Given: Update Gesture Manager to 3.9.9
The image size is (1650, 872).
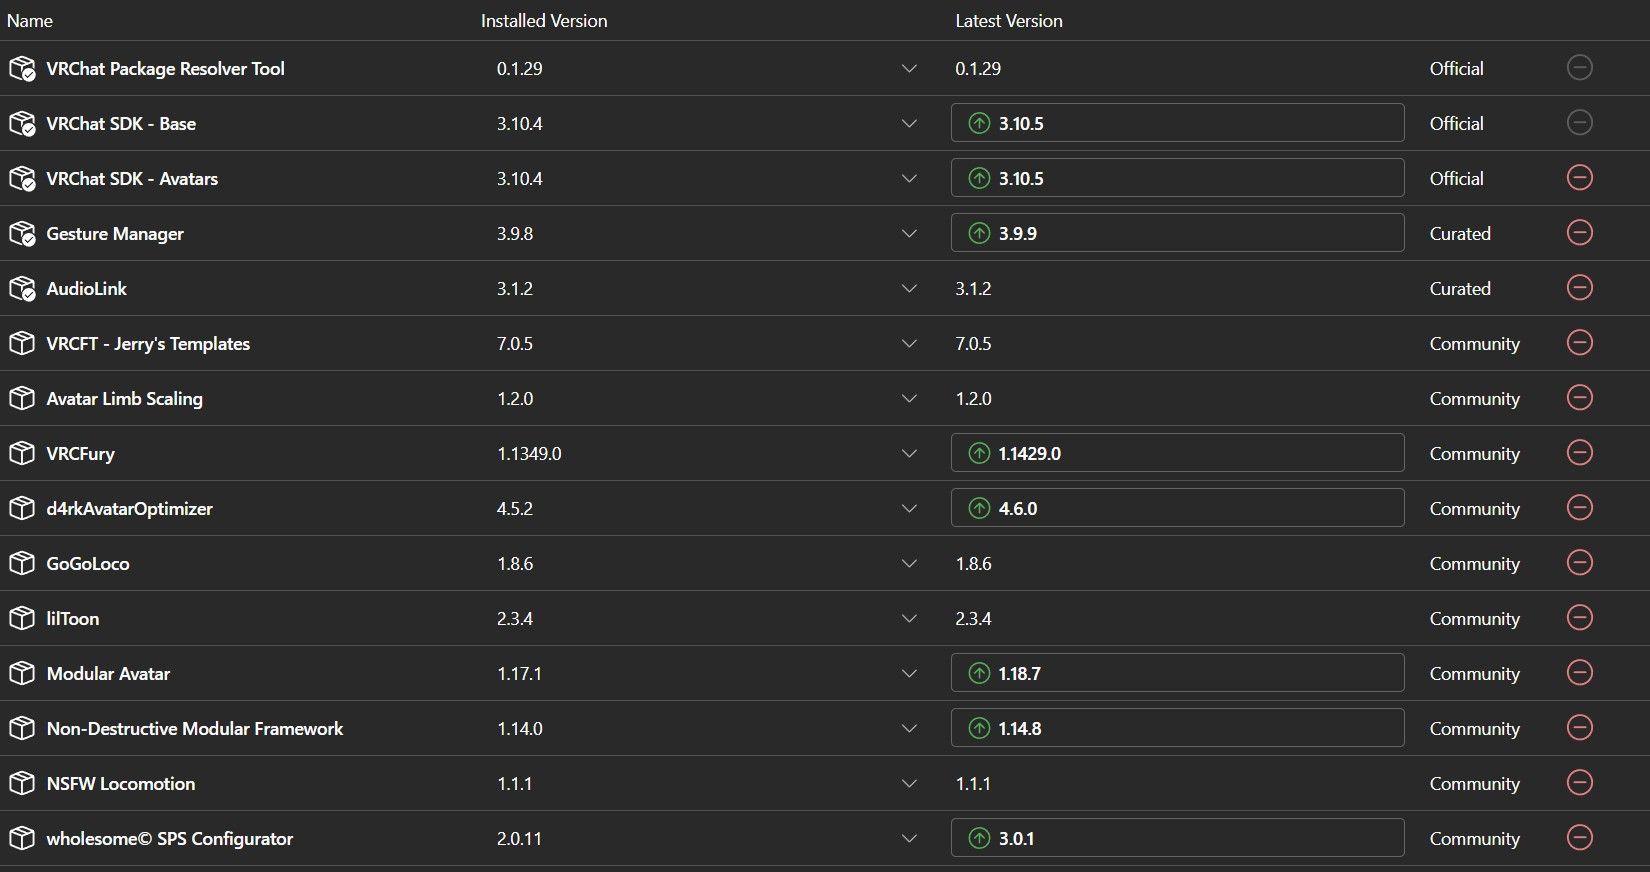Looking at the screenshot, I should [1177, 233].
